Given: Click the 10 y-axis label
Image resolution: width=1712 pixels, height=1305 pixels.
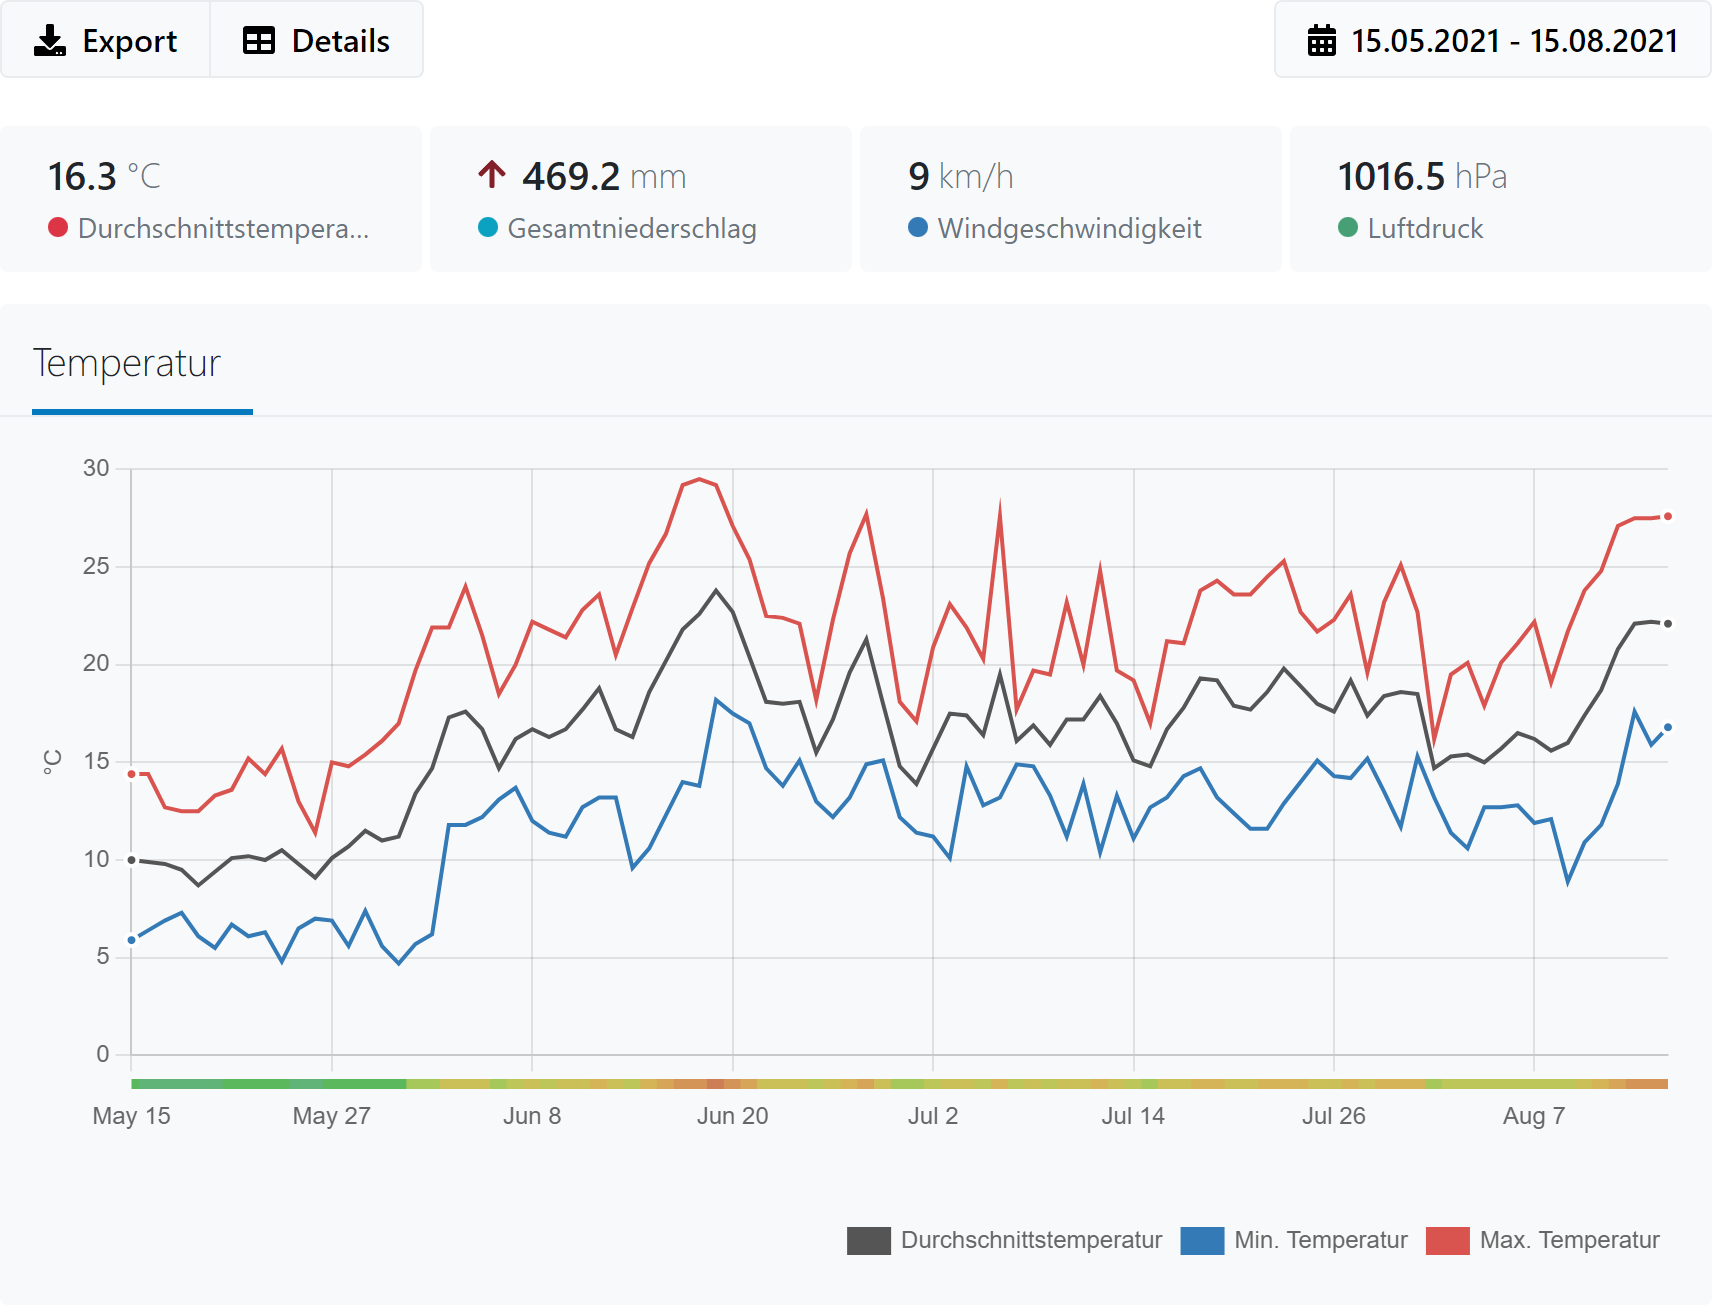Looking at the screenshot, I should [97, 859].
